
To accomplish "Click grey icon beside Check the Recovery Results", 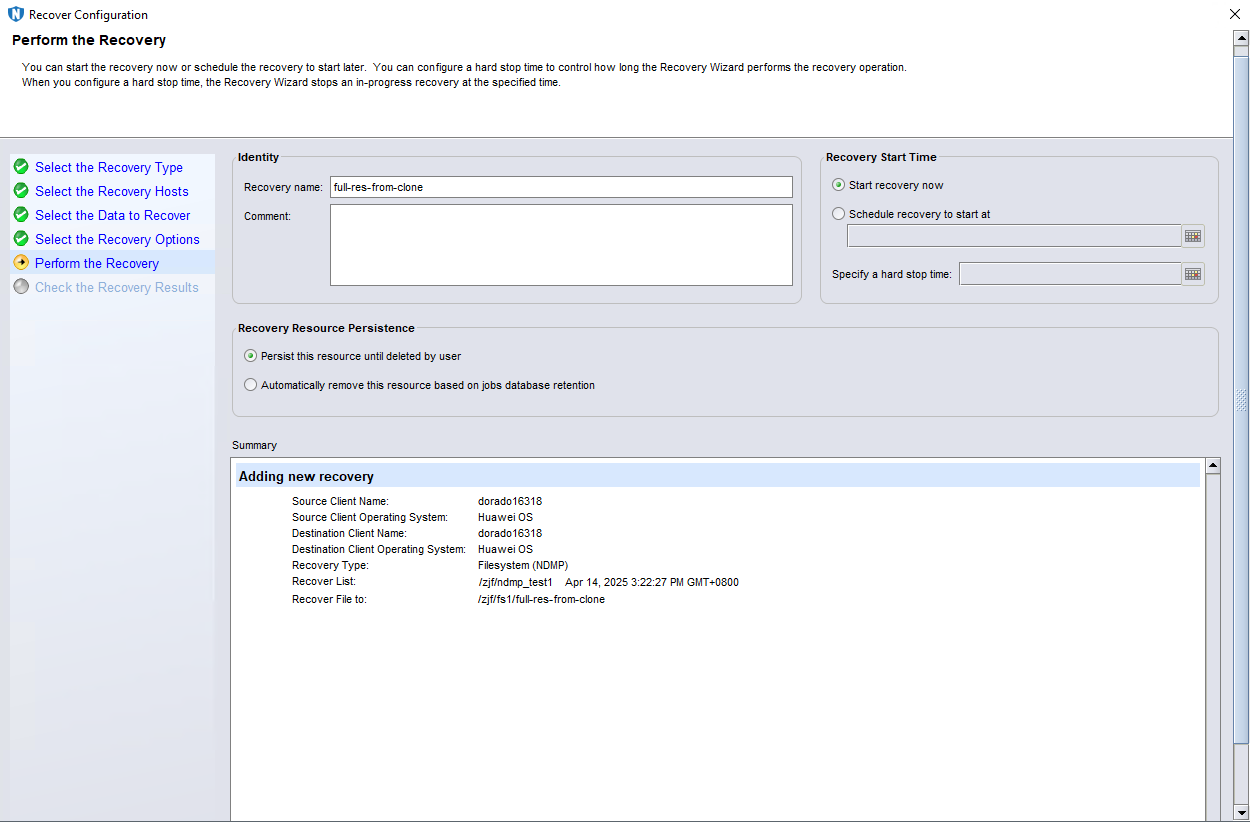I will tap(21, 287).
